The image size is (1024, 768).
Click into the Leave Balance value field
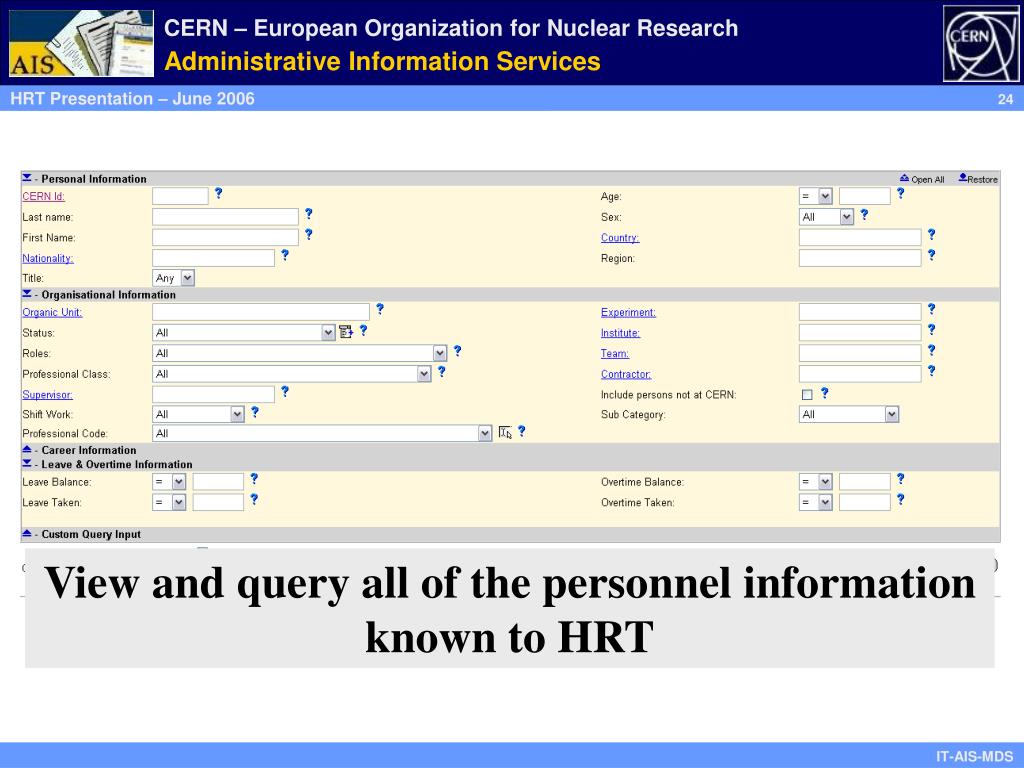[x=218, y=482]
